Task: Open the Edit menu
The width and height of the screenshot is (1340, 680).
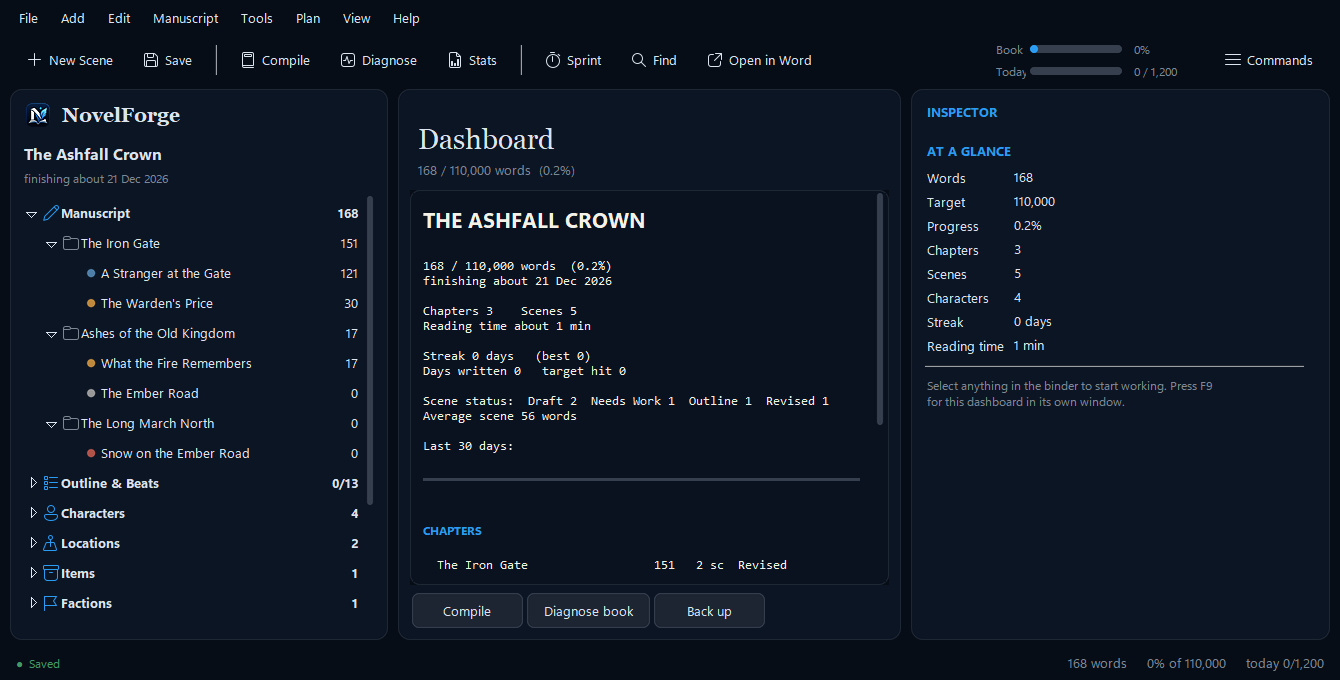Action: coord(119,18)
